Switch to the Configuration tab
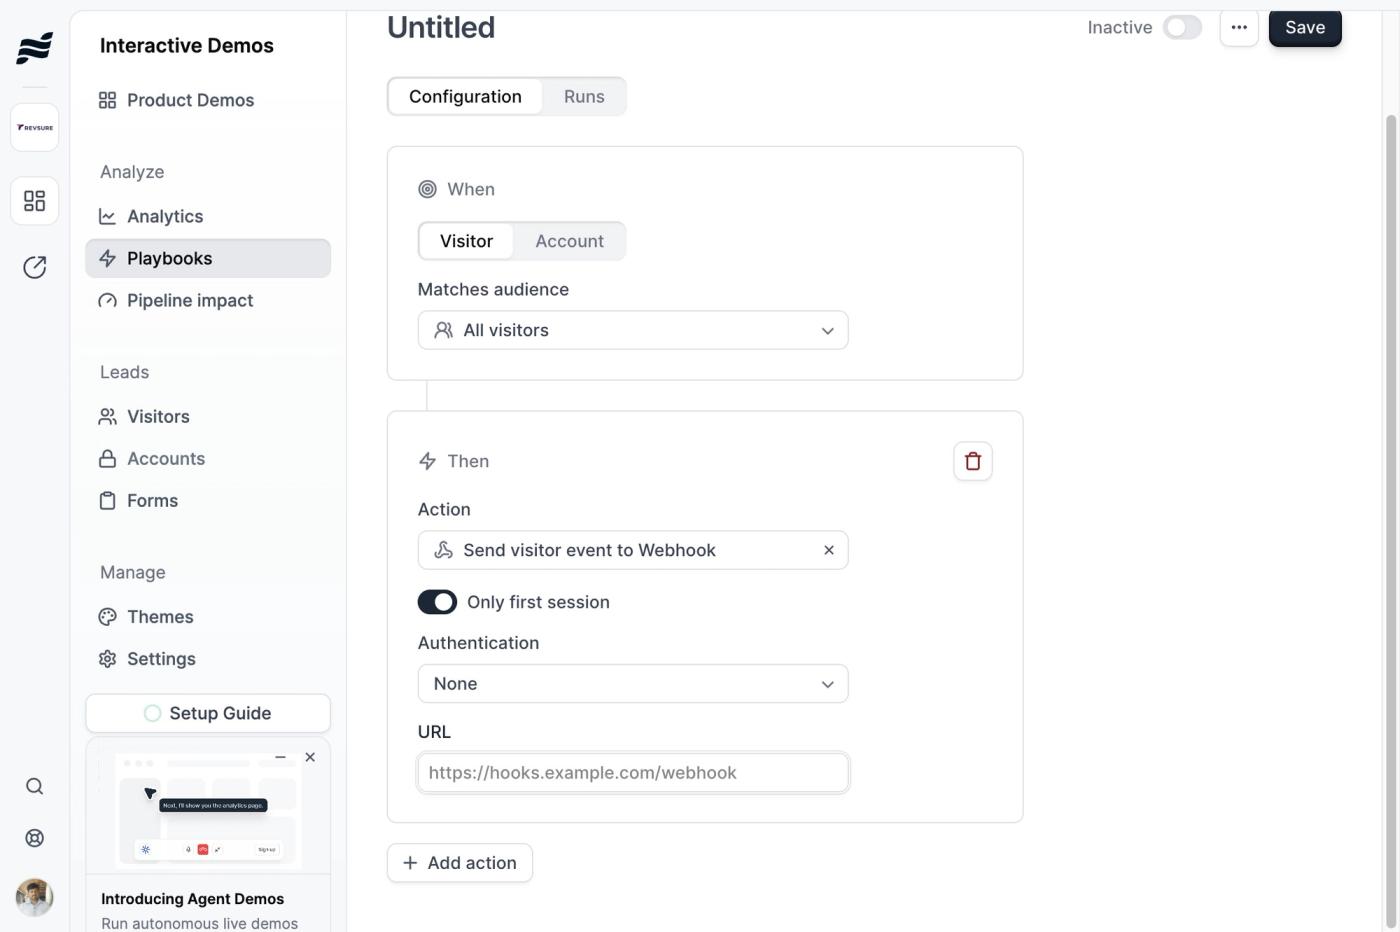Screen dimensions: 1400x932 pos(465,96)
